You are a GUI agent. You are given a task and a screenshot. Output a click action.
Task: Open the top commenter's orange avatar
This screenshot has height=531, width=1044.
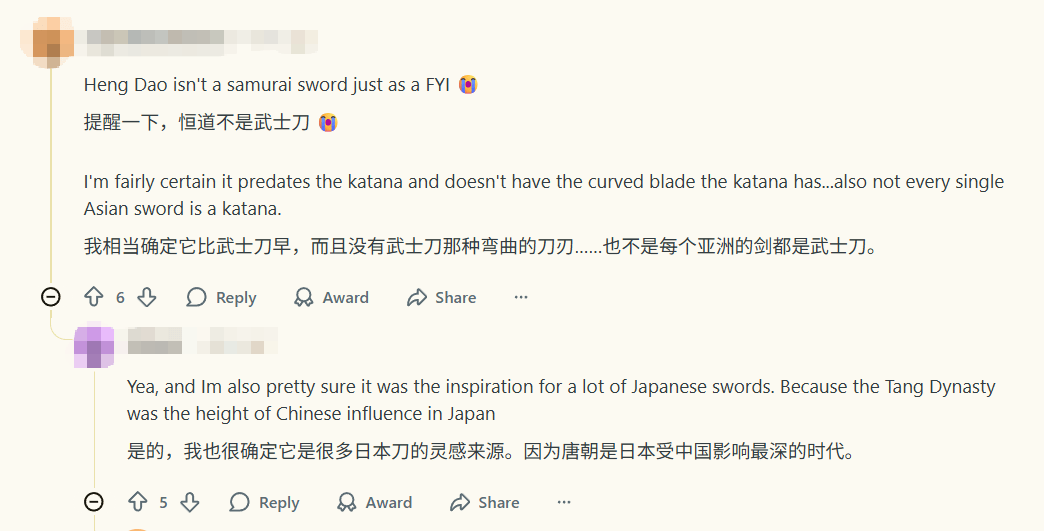click(x=52, y=42)
